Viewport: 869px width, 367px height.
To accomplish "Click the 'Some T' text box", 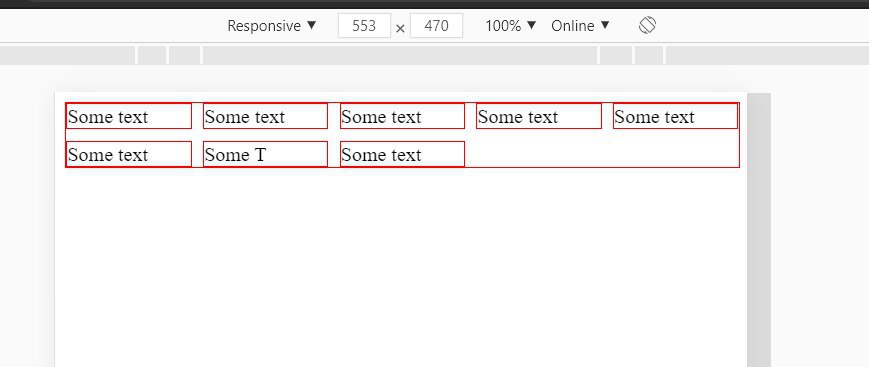I will (x=265, y=154).
